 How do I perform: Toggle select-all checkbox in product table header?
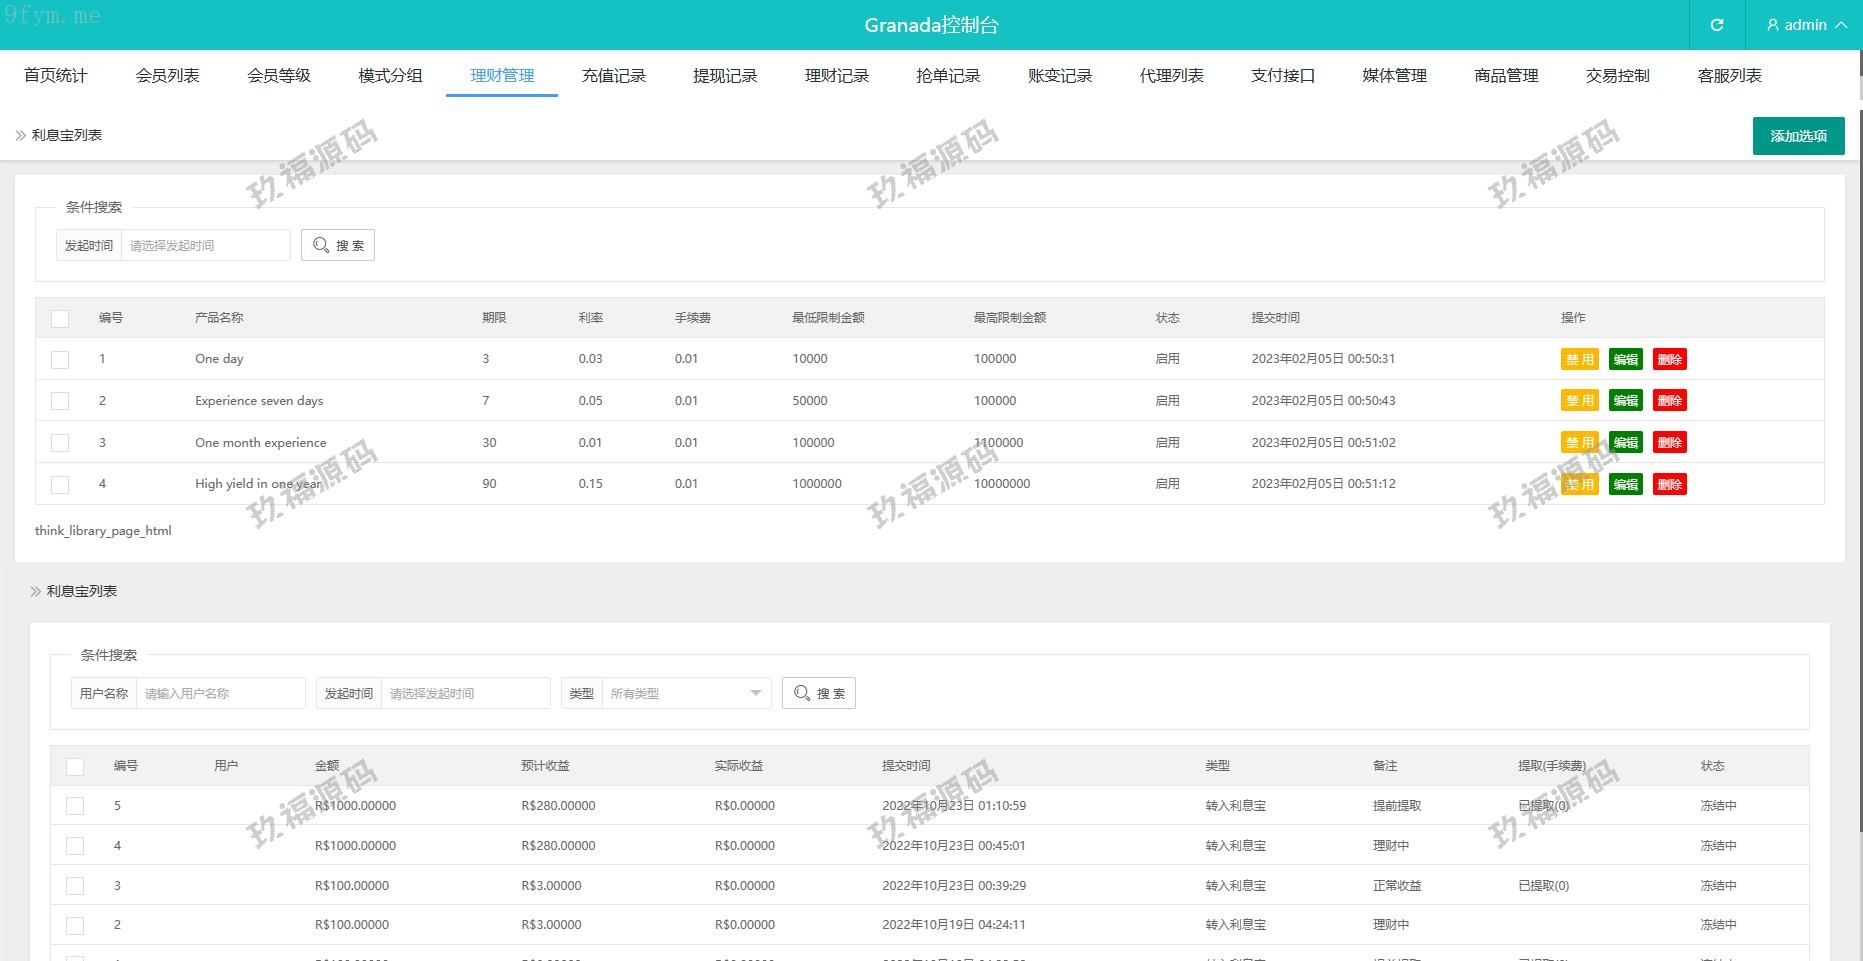(x=60, y=318)
